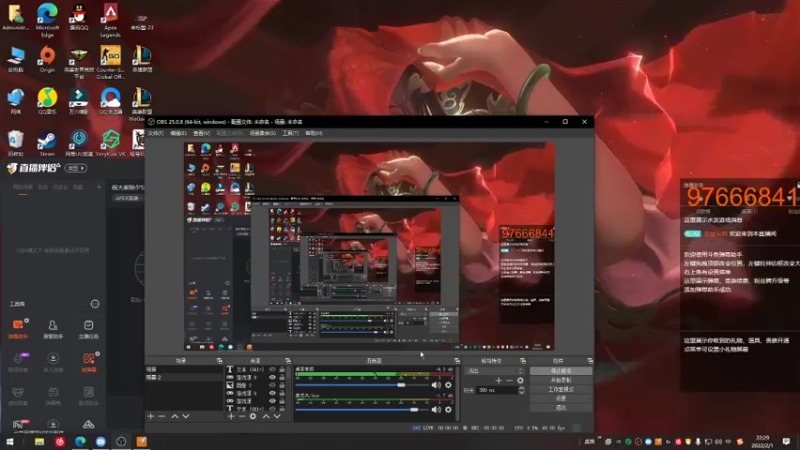Add a scene transition with plus icon
Screen dimensions: 800x450
tap(498, 380)
